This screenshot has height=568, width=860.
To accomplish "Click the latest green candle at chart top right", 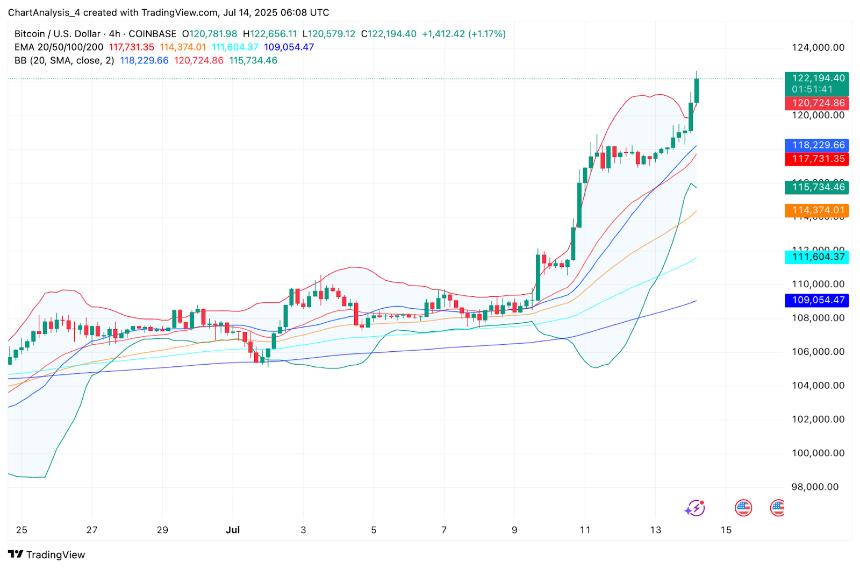I will tap(696, 89).
